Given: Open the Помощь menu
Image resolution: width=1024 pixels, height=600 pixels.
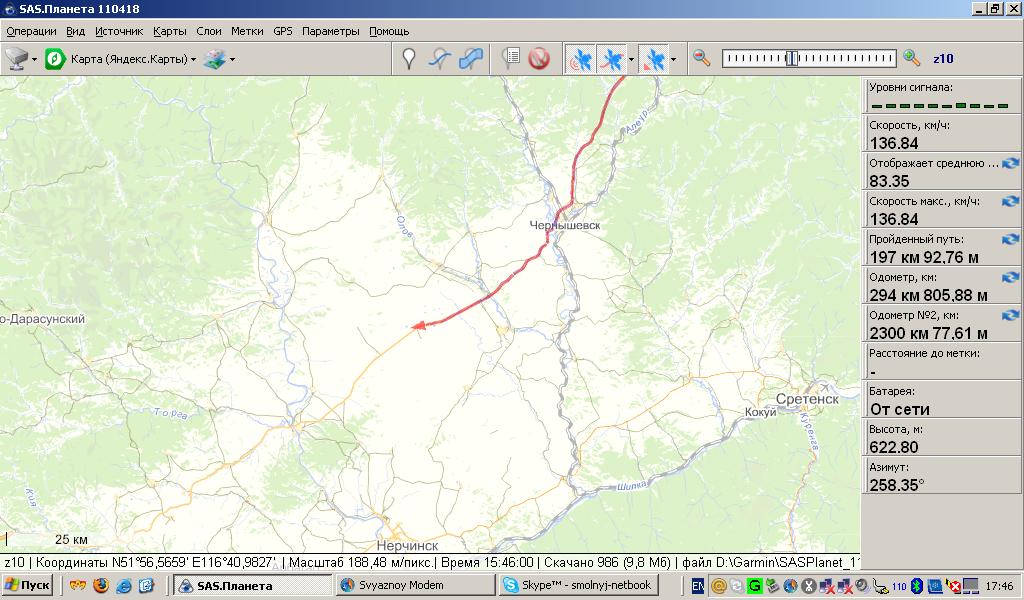Looking at the screenshot, I should tap(389, 31).
